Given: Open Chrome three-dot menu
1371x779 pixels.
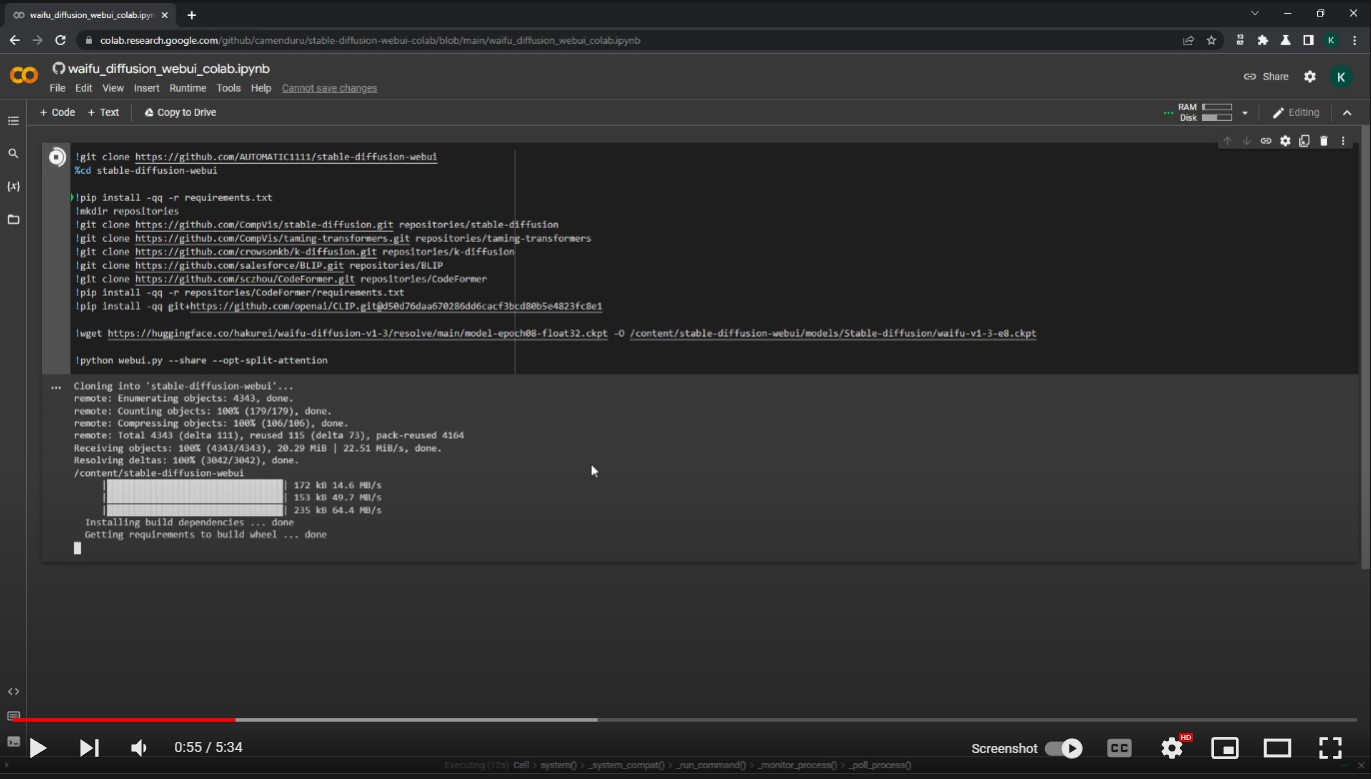Looking at the screenshot, I should [1355, 41].
